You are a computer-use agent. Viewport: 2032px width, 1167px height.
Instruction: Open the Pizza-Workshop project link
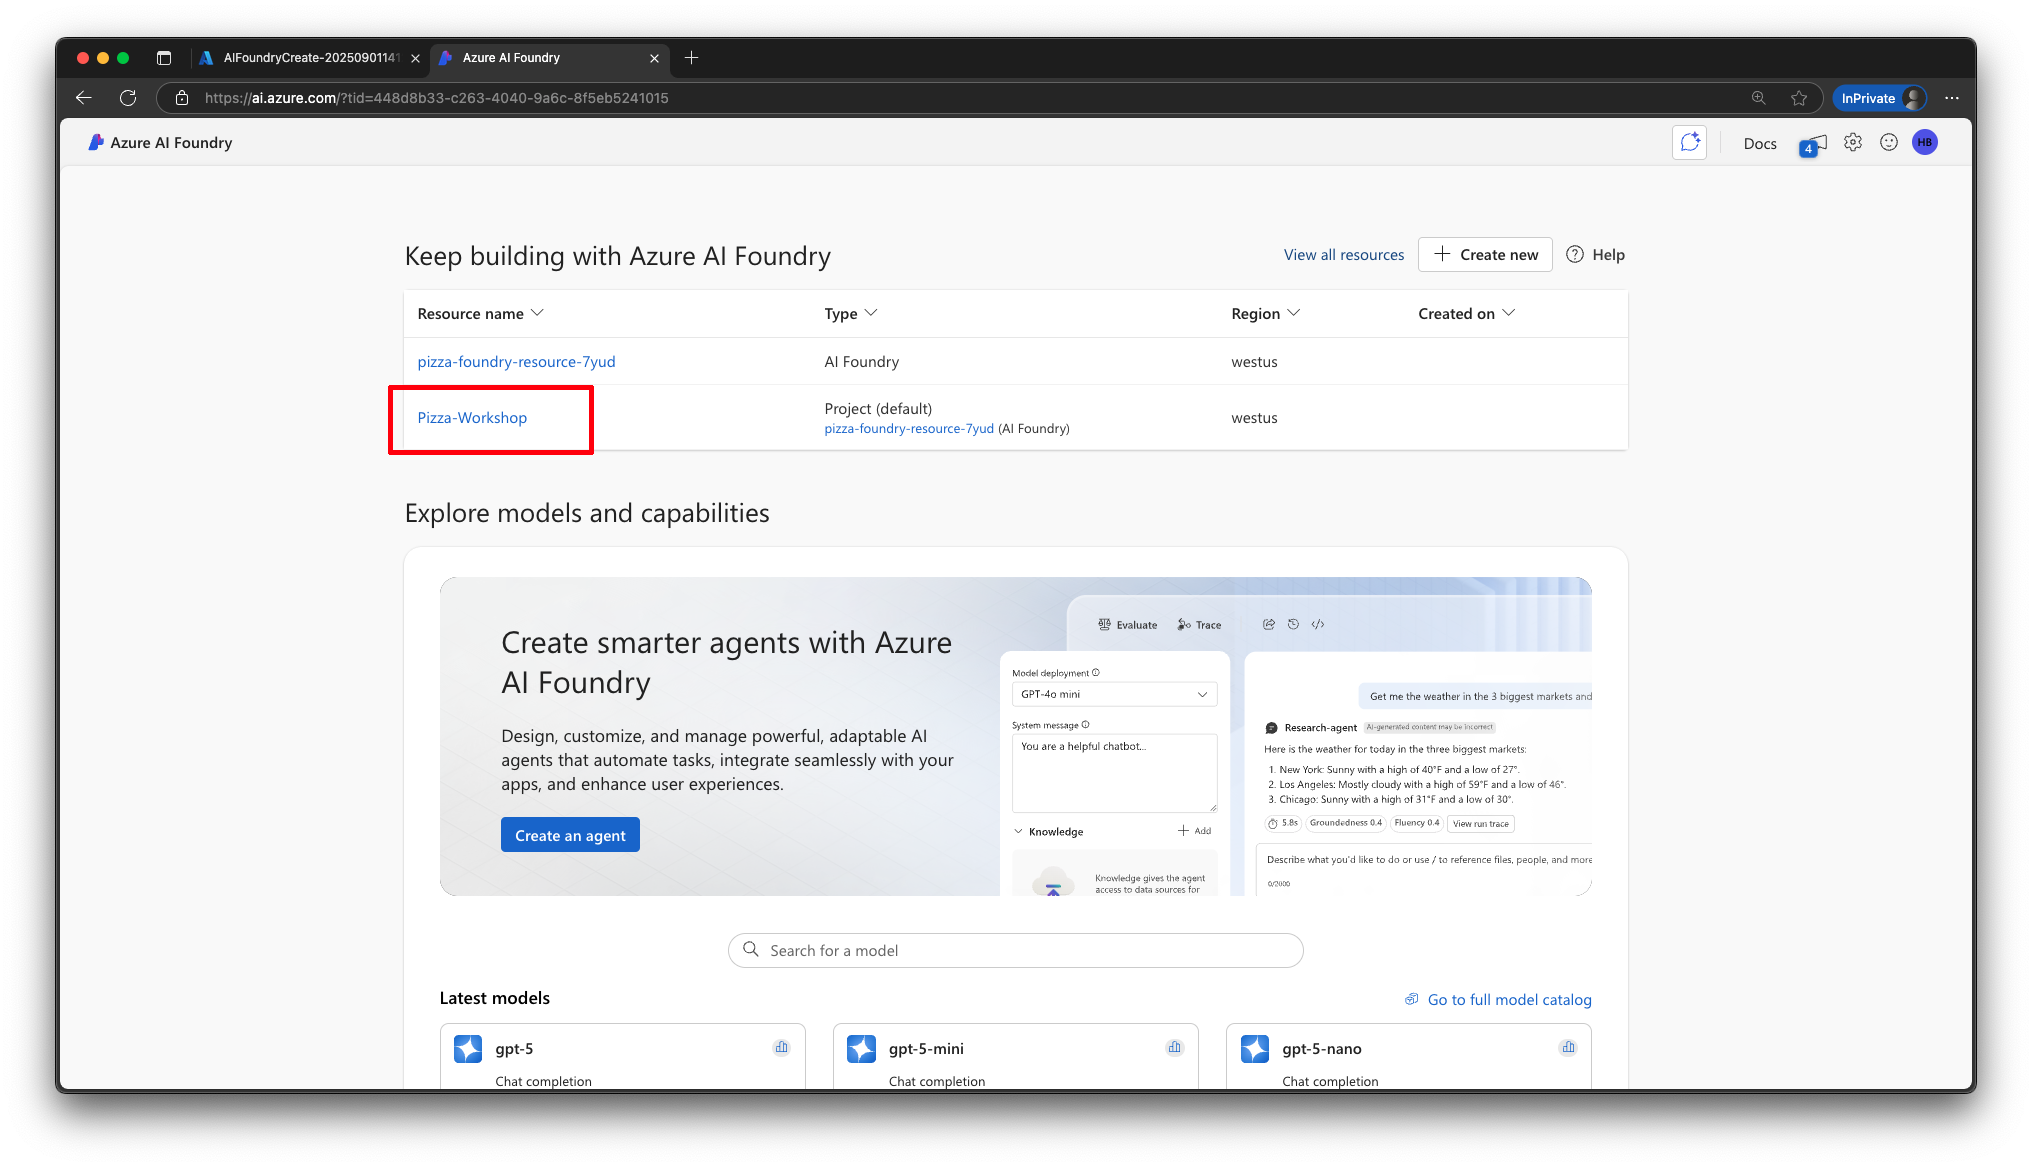[472, 418]
